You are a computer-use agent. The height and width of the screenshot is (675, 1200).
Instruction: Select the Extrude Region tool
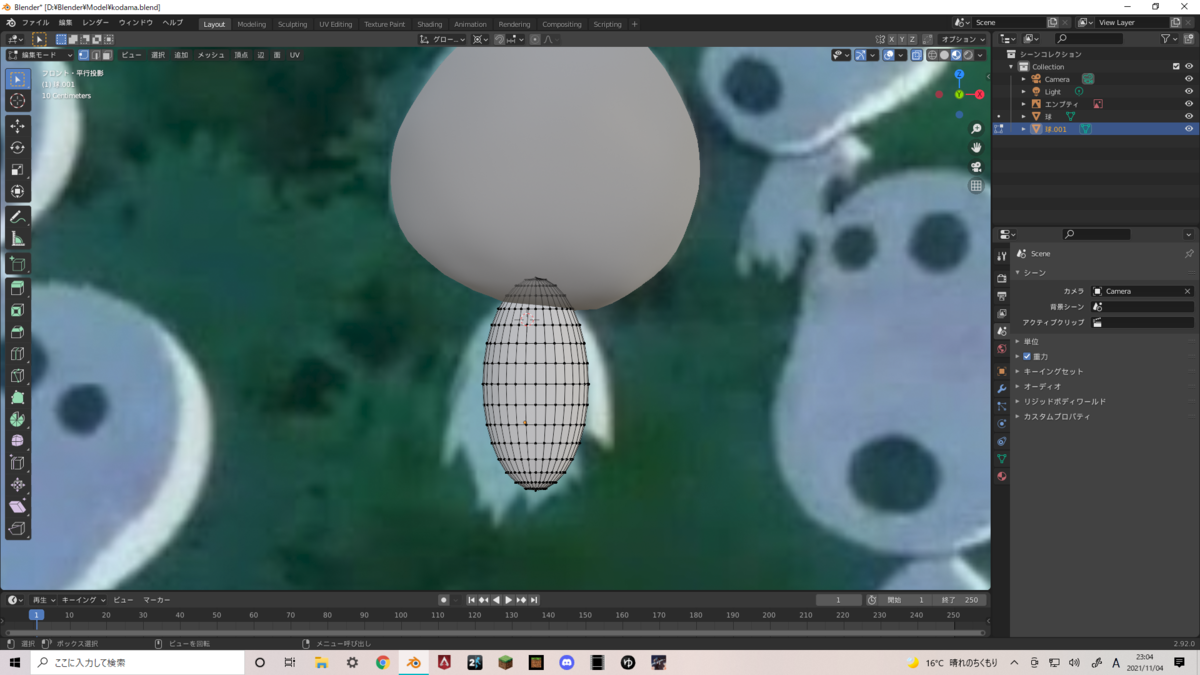click(x=18, y=289)
